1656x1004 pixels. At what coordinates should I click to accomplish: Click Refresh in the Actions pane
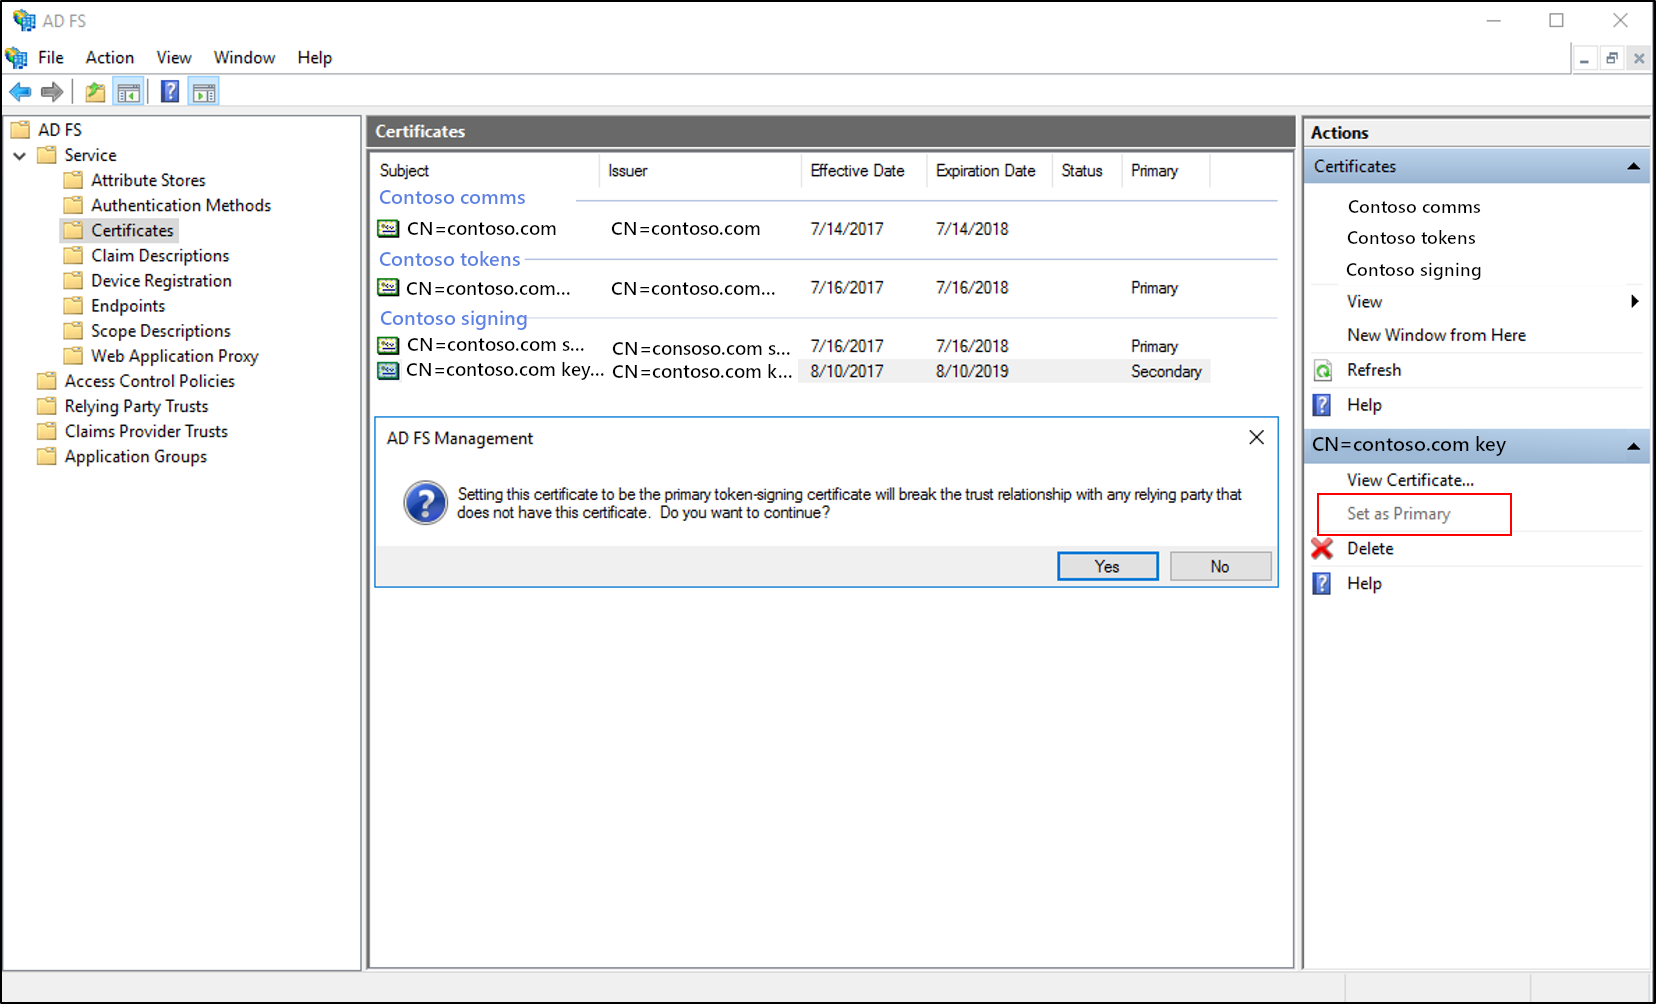tap(1374, 370)
